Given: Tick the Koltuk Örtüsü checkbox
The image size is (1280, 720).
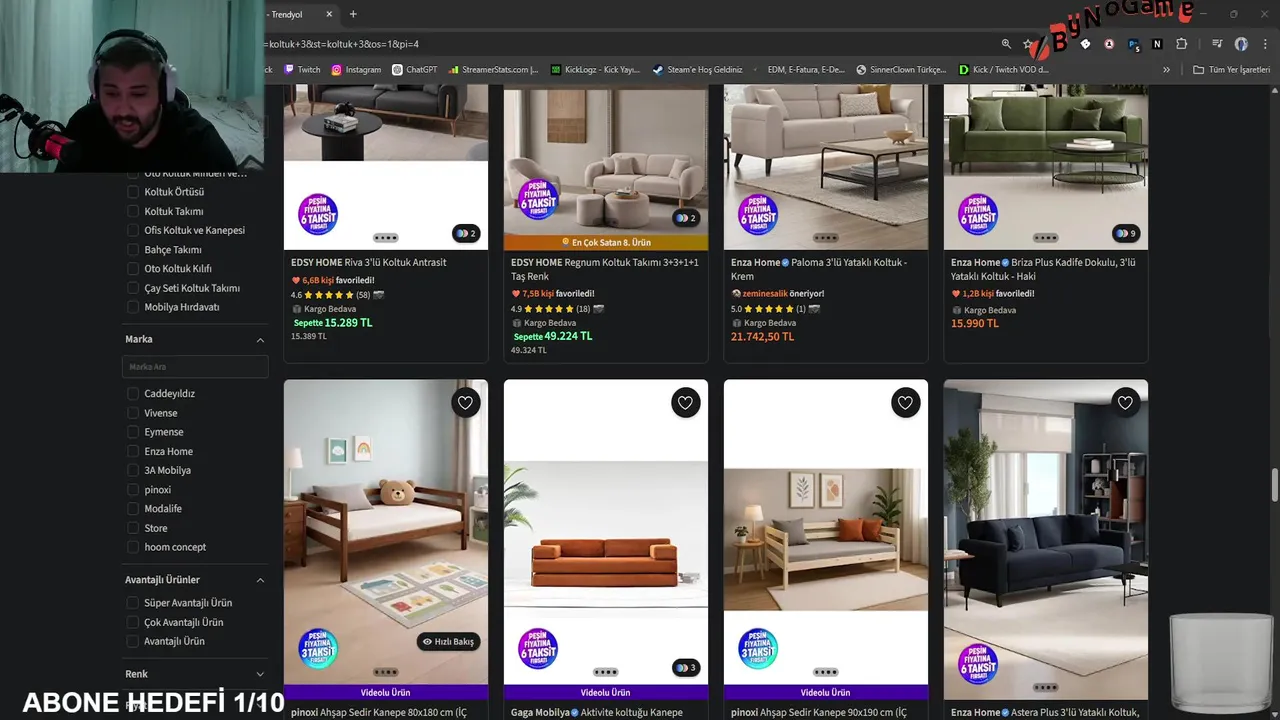Looking at the screenshot, I should 133,192.
